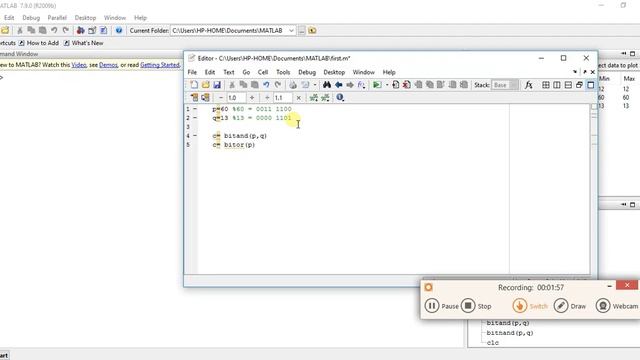The width and height of the screenshot is (640, 360).
Task: Open MATLAB Help blue question icon
Action: point(119,31)
